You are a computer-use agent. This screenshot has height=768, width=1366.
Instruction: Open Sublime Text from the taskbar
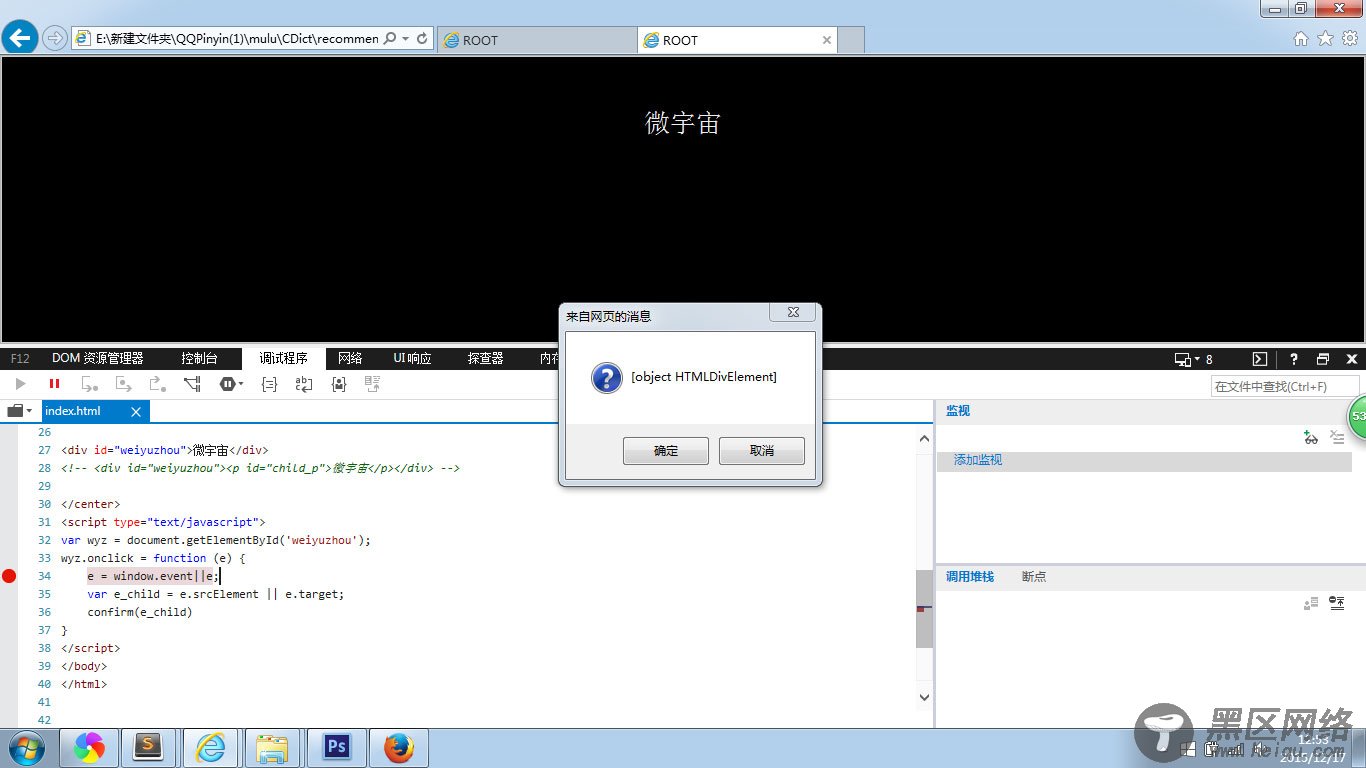[x=149, y=748]
